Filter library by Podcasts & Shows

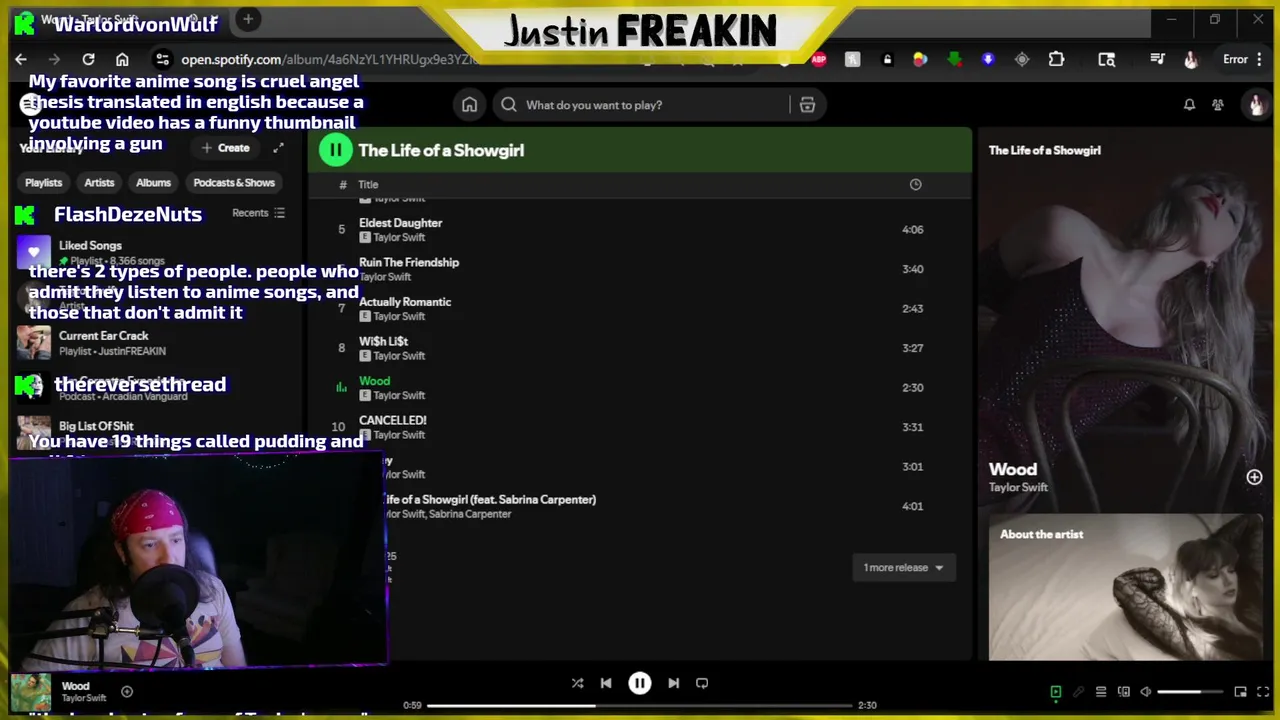[x=234, y=183]
